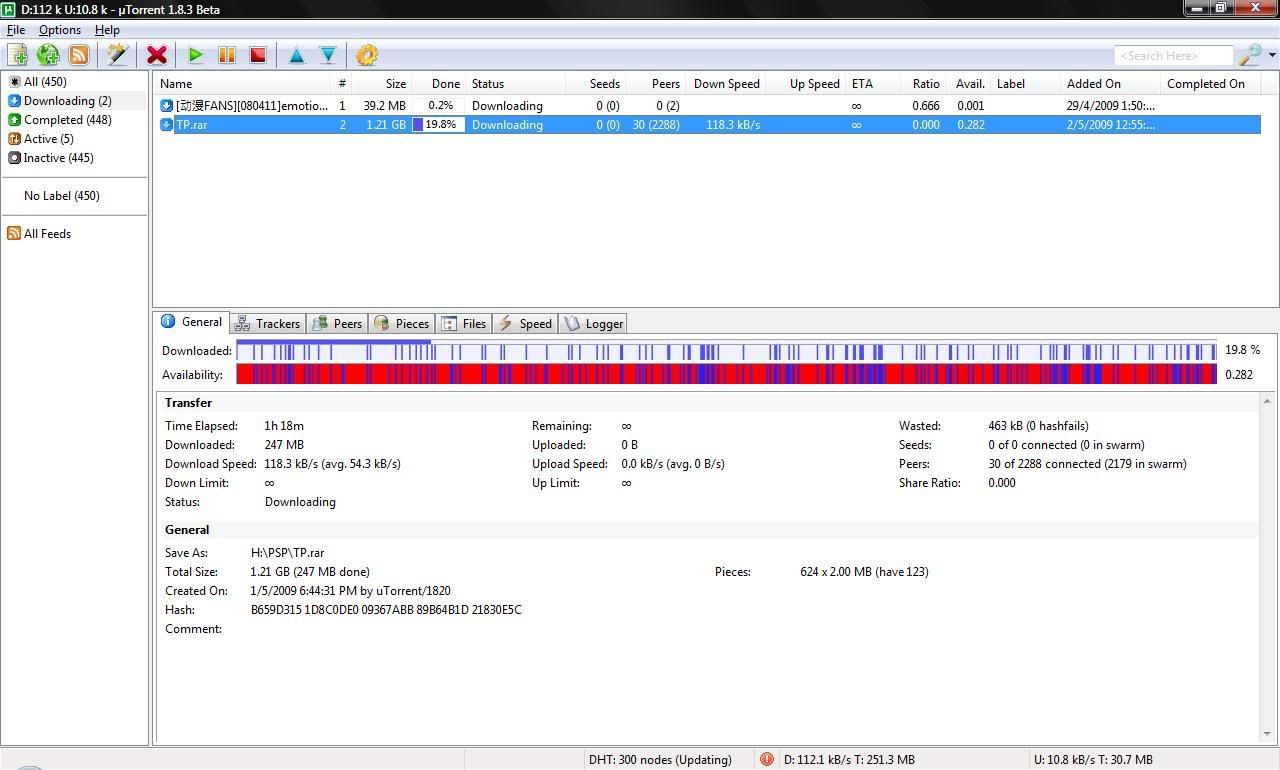
Task: Stop torrent with the red square icon
Action: 257,55
